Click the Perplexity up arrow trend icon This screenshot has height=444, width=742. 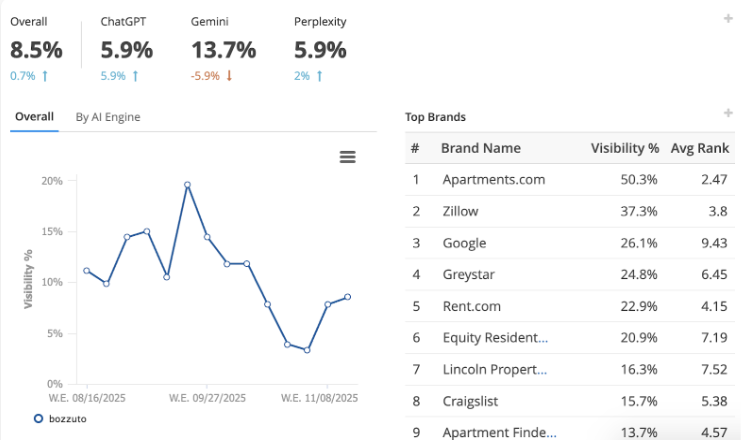tap(319, 76)
